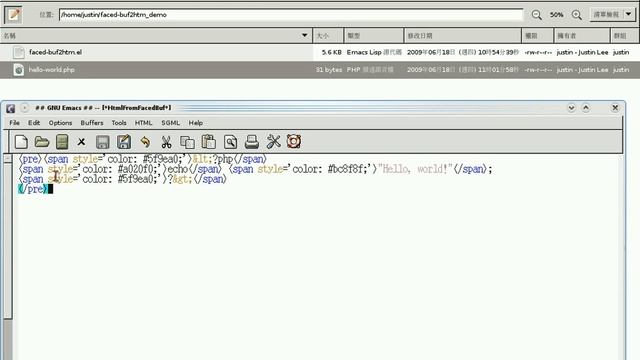Open preferences with the tools icon

point(273,142)
